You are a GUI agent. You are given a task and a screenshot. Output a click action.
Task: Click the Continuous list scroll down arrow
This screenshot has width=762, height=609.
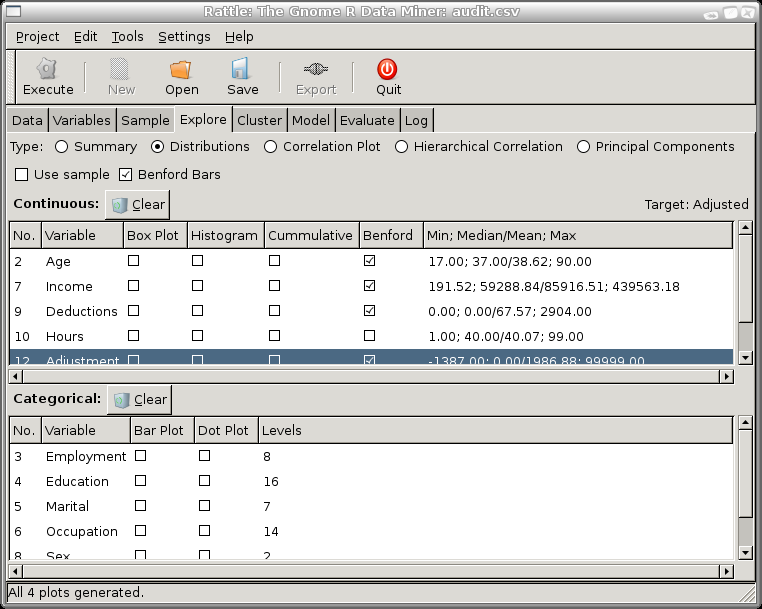click(745, 358)
